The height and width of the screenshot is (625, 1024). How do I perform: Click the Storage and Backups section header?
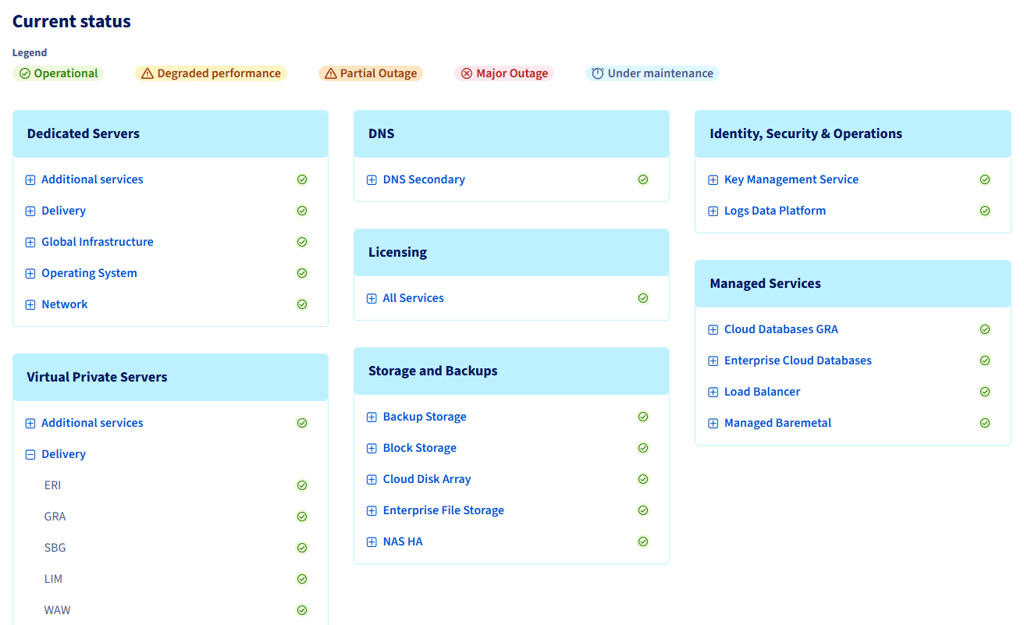tap(511, 371)
